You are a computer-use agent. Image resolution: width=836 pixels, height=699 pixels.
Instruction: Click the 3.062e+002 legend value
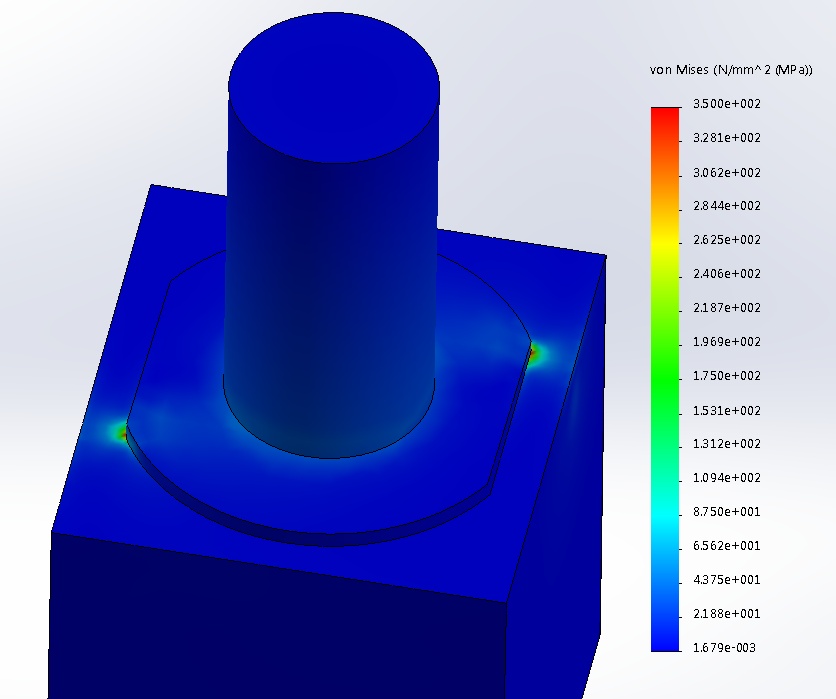[x=727, y=173]
